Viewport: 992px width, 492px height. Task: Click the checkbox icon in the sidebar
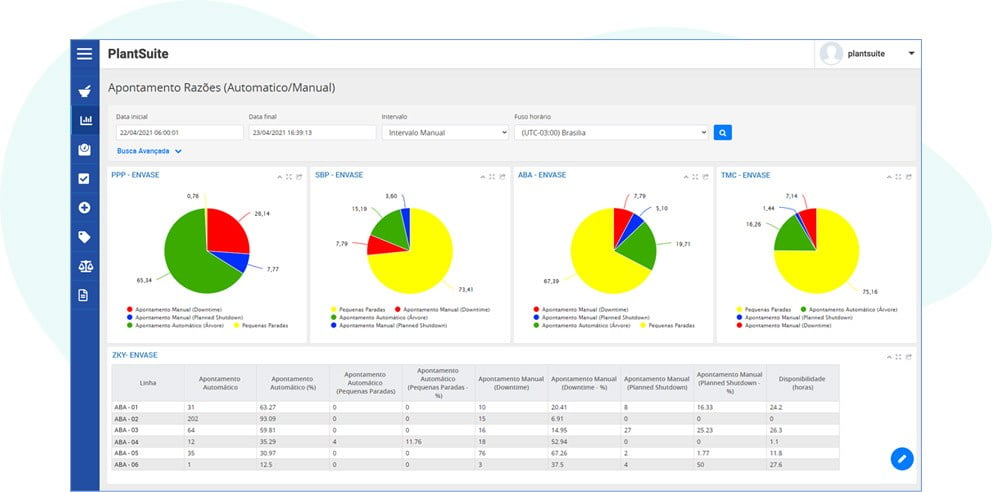84,178
